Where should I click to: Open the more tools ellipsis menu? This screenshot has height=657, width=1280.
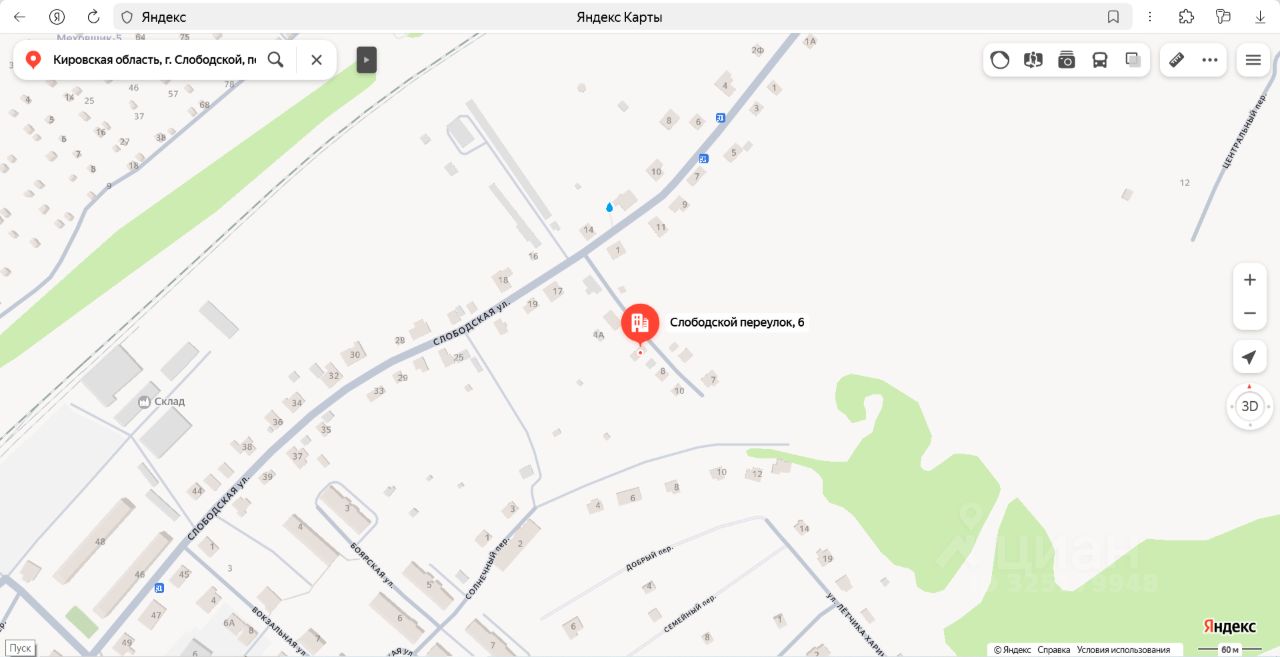(1210, 60)
